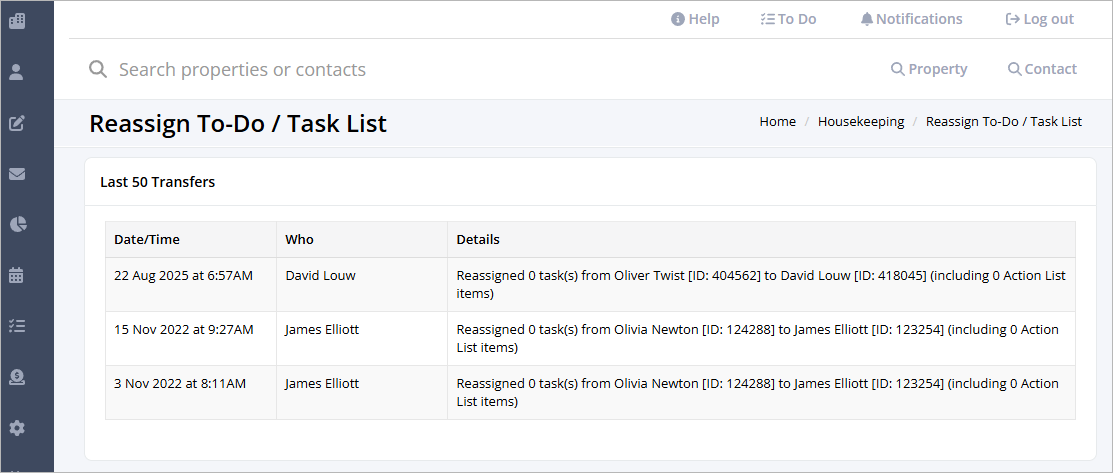Open the buildings icon in sidebar
The image size is (1113, 473).
click(17, 21)
